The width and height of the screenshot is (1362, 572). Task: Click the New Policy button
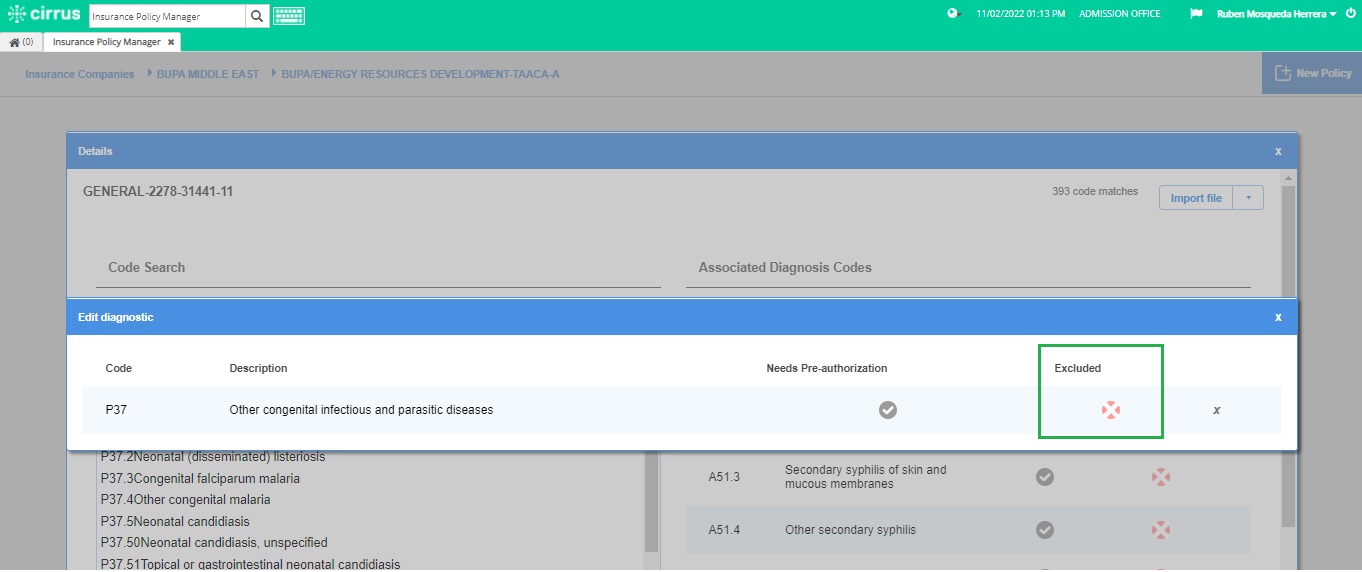coord(1312,73)
